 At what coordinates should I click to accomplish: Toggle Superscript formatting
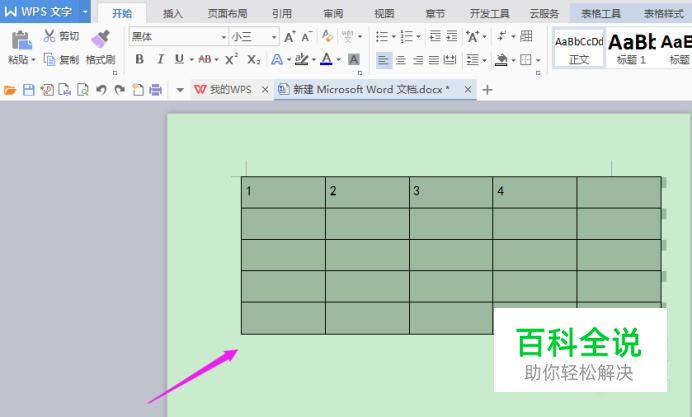point(231,59)
